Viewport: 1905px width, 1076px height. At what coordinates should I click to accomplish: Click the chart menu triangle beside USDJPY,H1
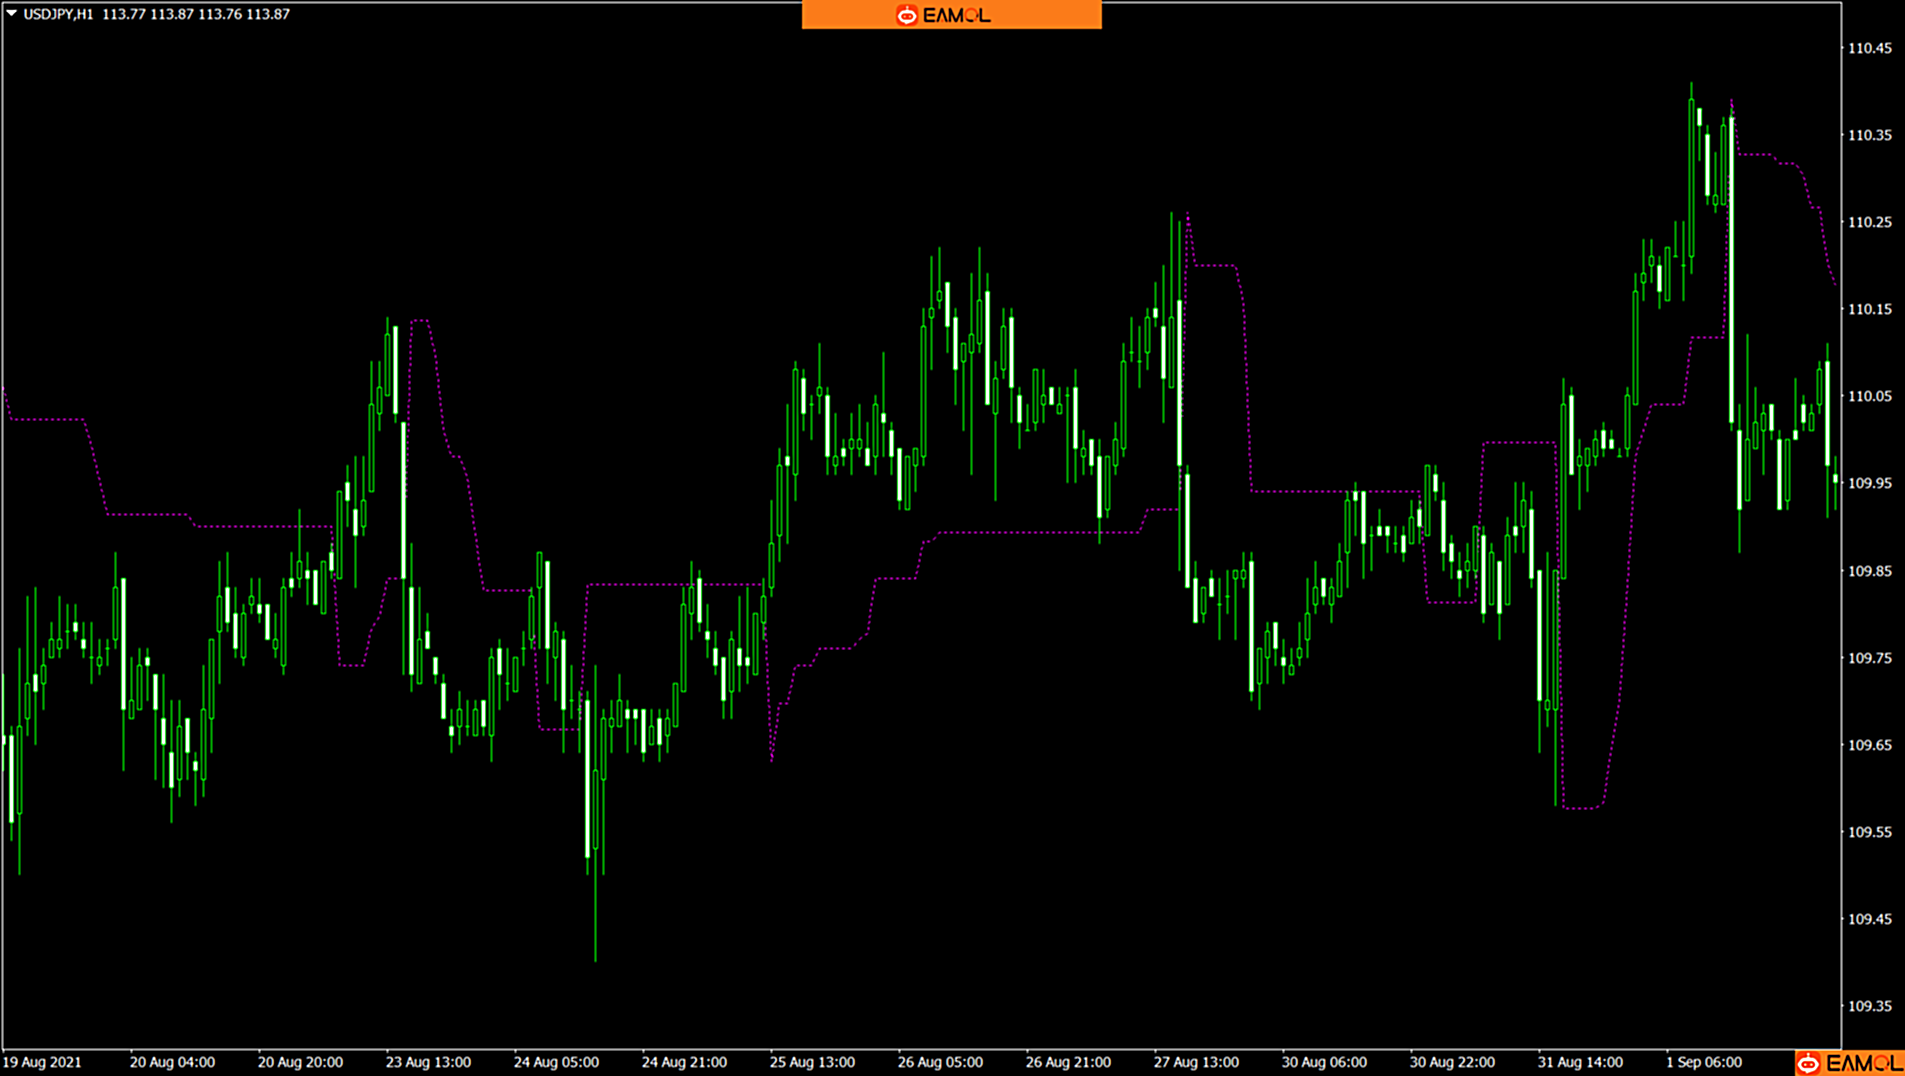click(x=12, y=14)
